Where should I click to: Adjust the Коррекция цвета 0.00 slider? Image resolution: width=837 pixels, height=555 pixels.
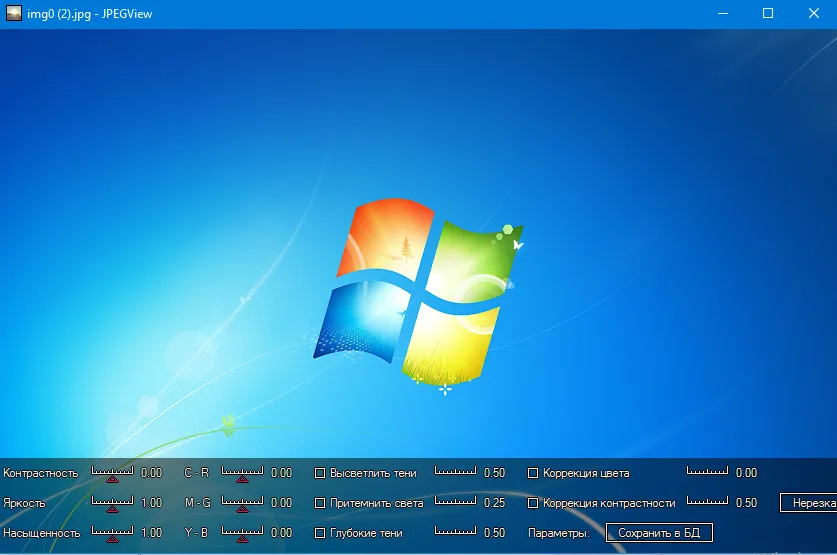[x=707, y=471]
